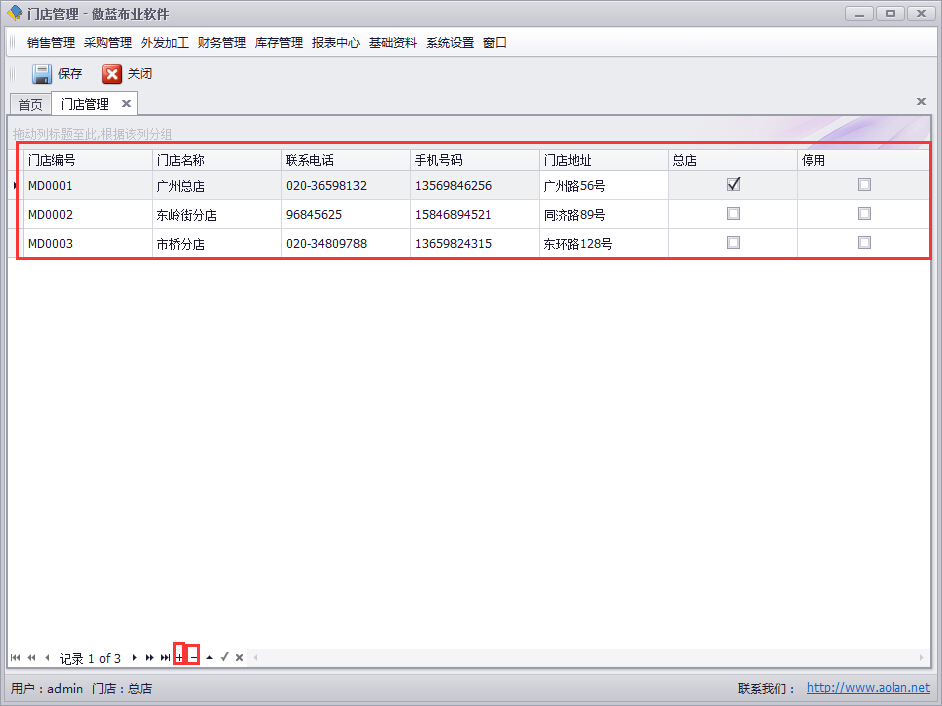Expand the 系统设置 menu
942x706 pixels.
click(450, 43)
